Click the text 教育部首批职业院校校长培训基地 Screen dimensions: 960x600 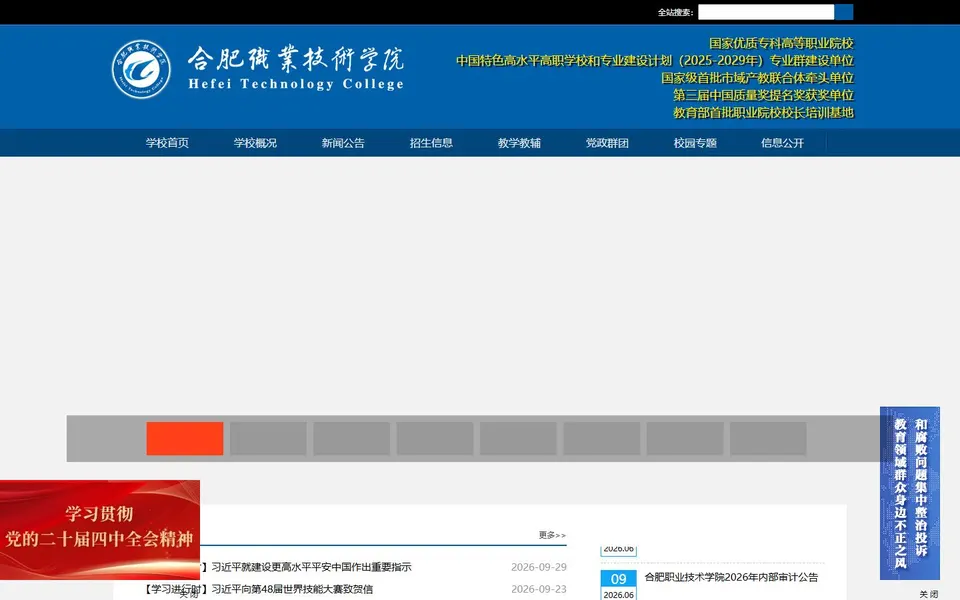click(x=763, y=113)
